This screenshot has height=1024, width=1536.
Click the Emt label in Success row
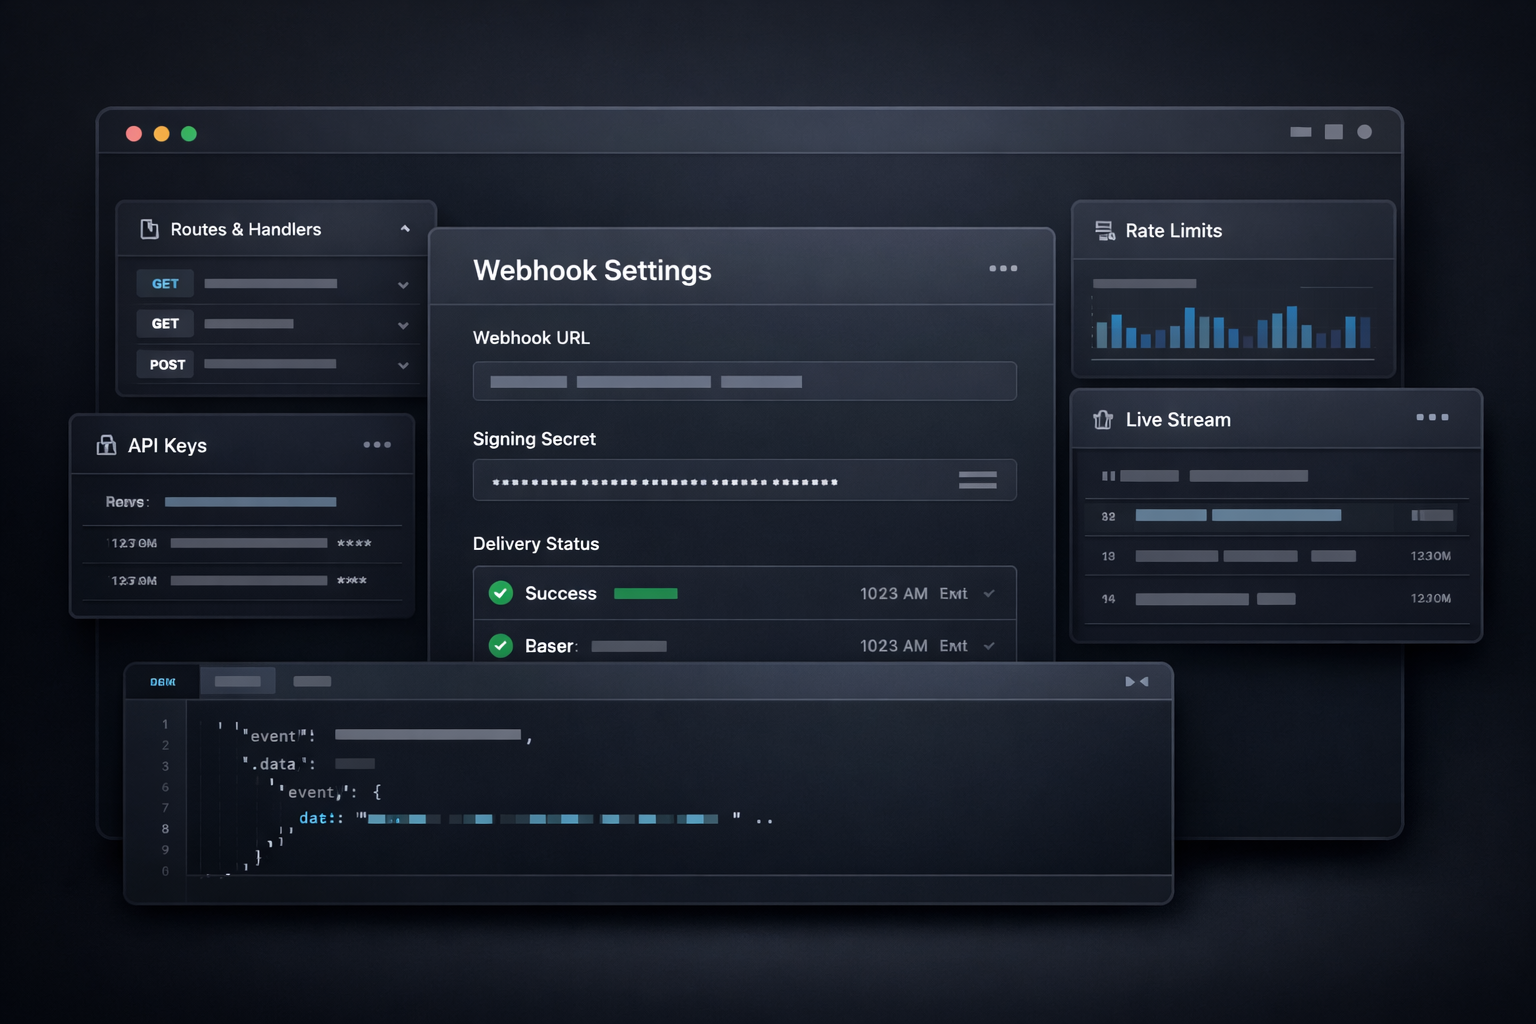coord(953,594)
